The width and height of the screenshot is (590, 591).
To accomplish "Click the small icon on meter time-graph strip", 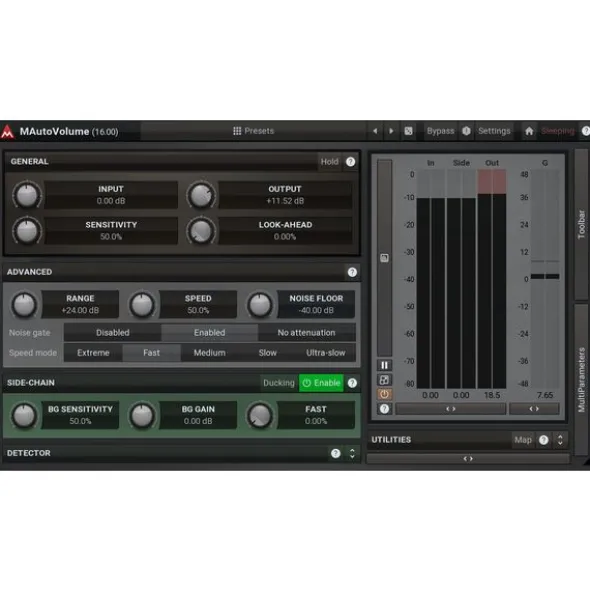I will coord(384,258).
